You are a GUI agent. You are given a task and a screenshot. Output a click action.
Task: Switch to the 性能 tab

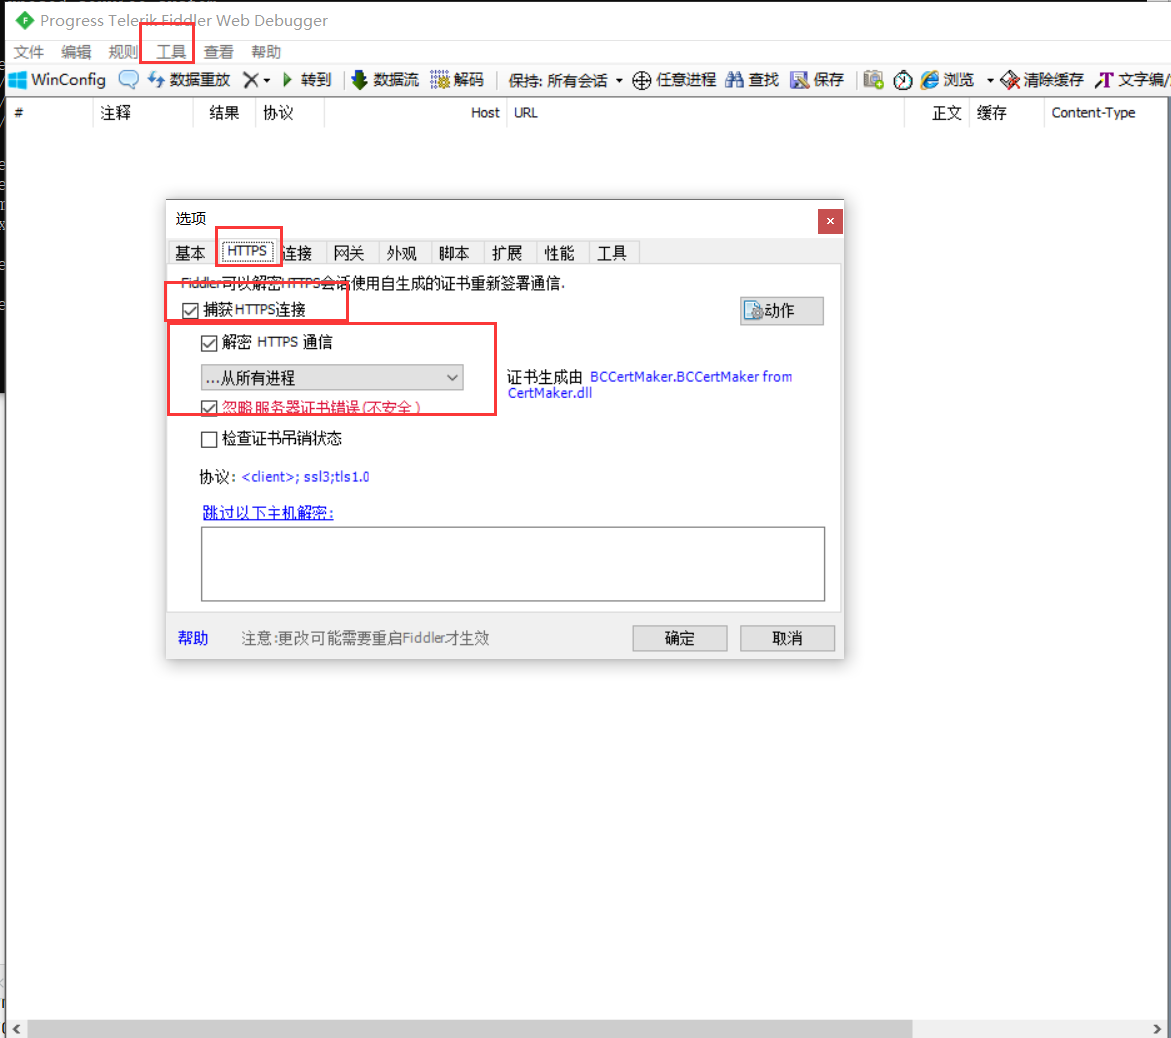560,252
